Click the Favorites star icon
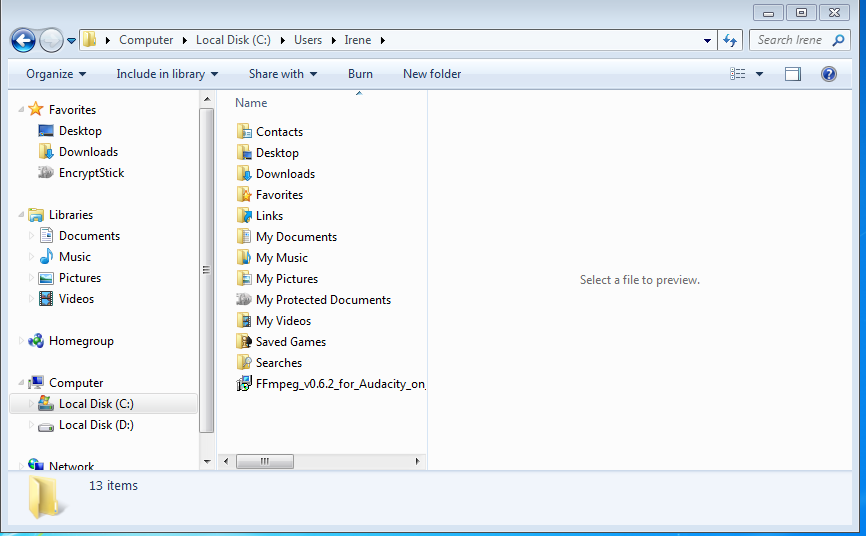The width and height of the screenshot is (866, 536). tap(36, 109)
